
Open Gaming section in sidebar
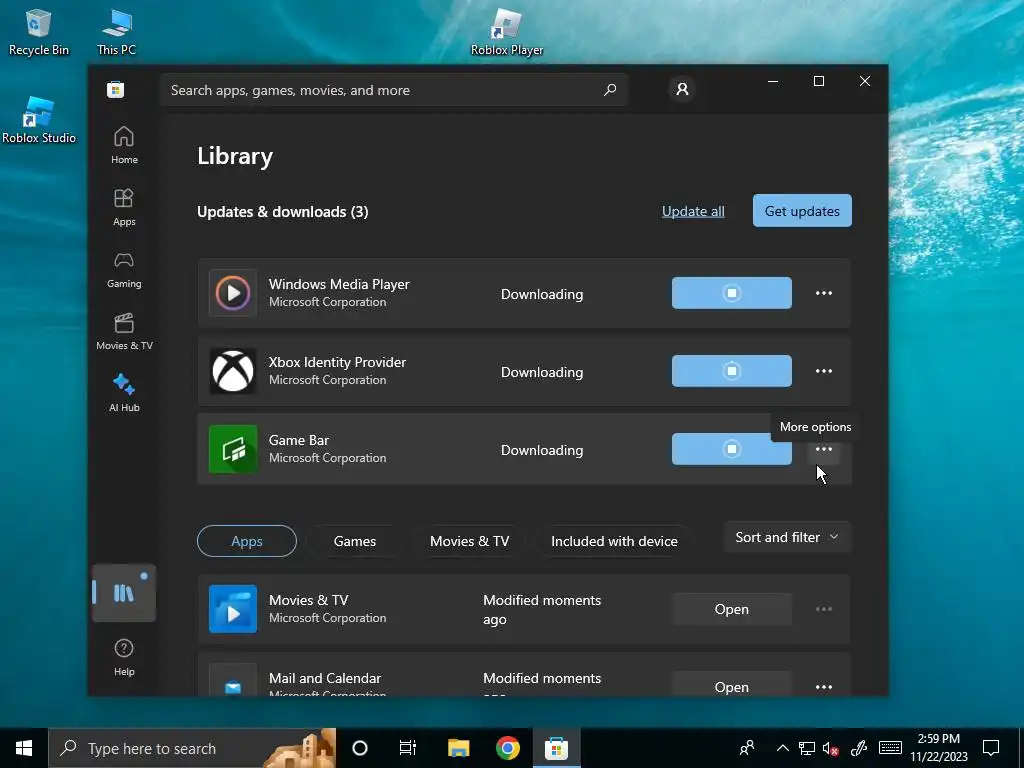(124, 270)
